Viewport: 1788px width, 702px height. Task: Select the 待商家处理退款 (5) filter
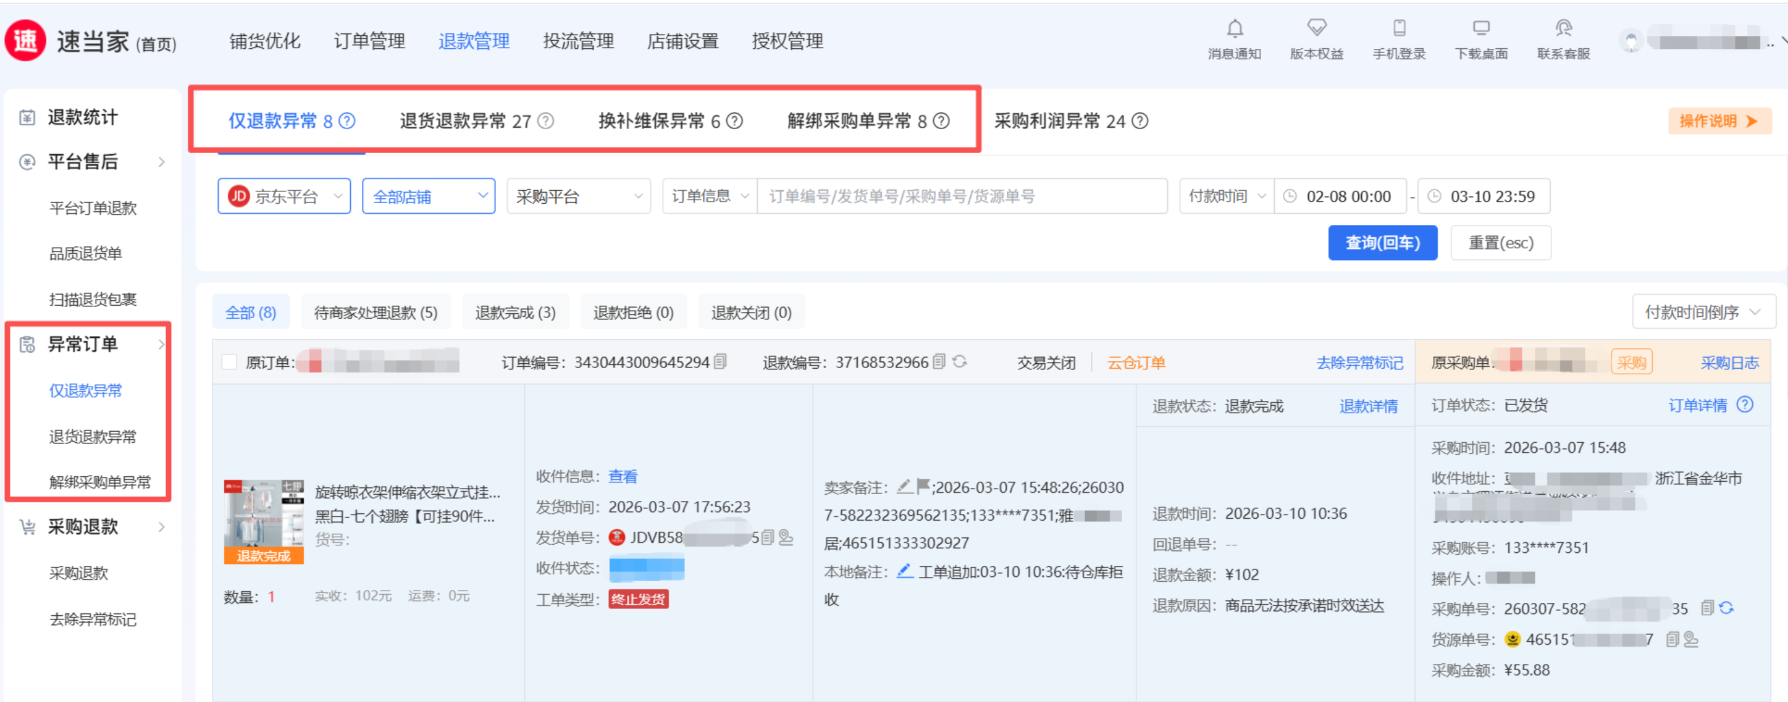tap(375, 313)
